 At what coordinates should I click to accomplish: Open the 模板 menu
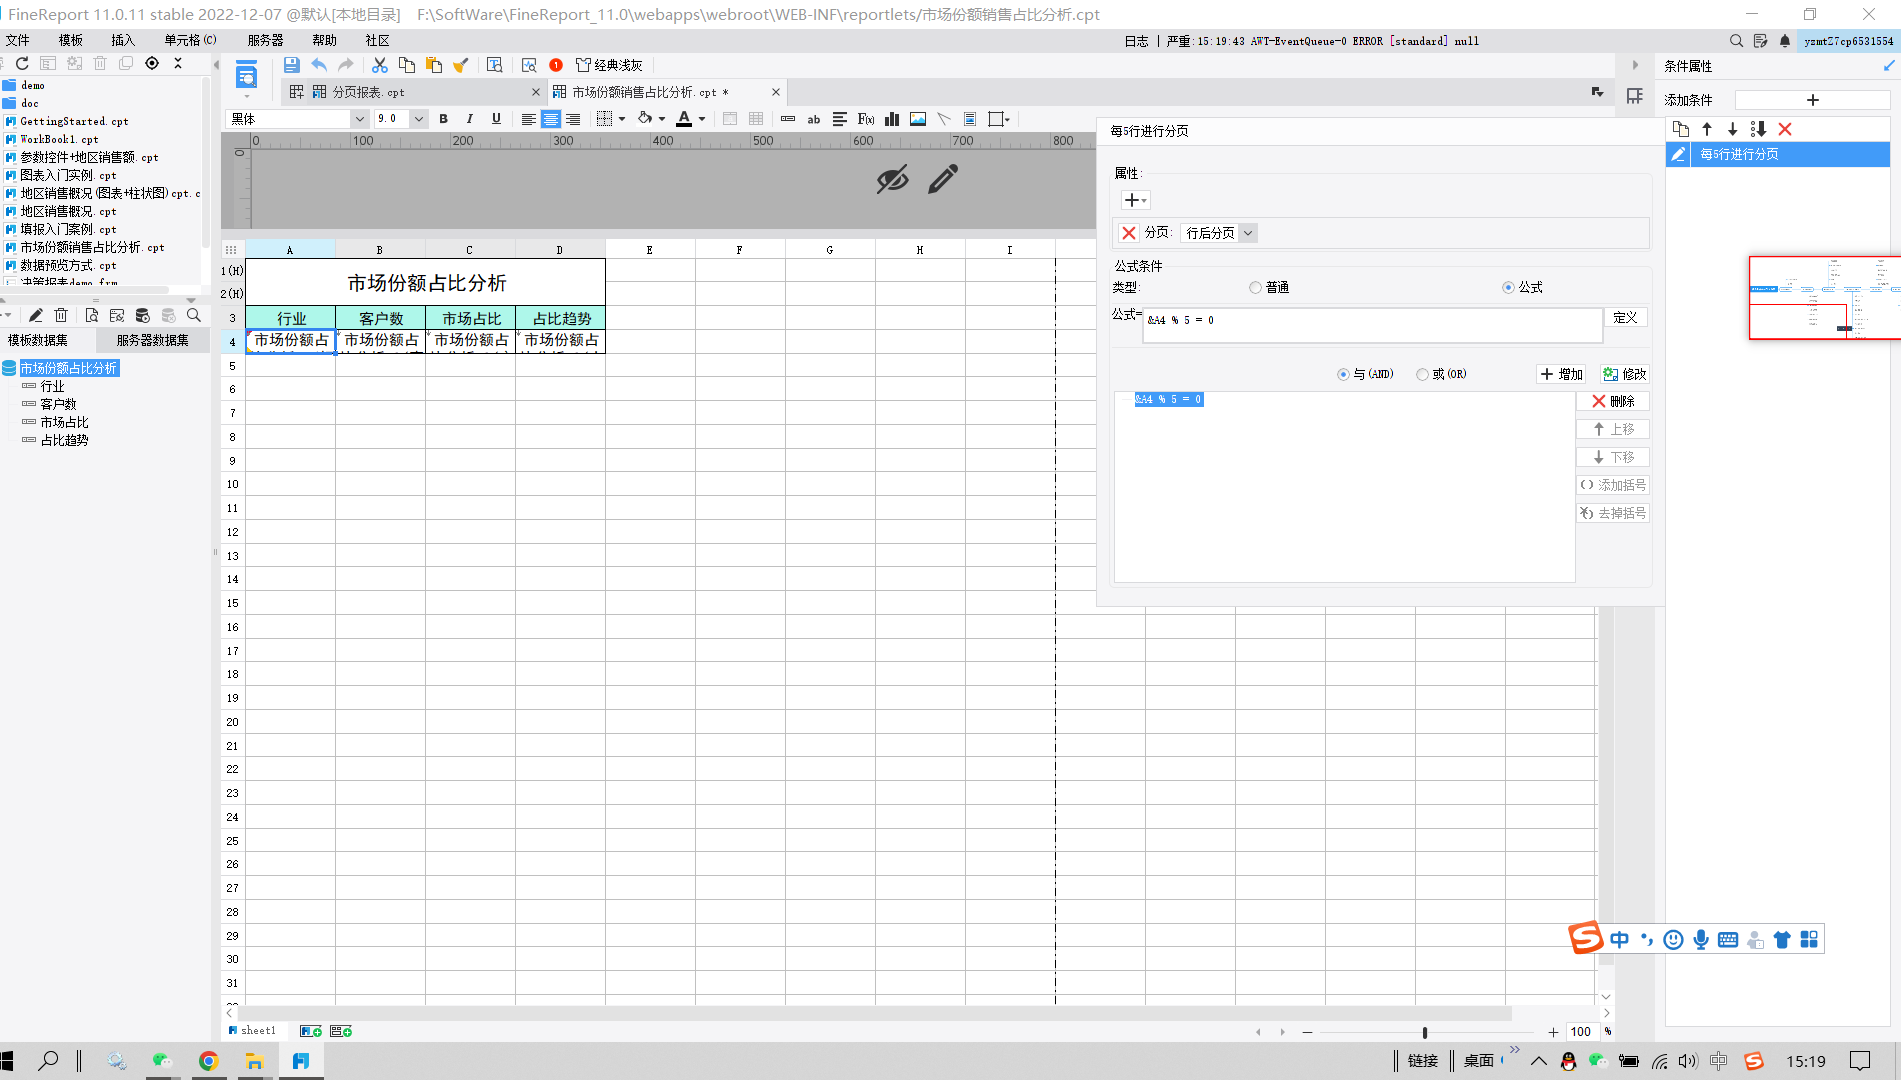click(71, 41)
